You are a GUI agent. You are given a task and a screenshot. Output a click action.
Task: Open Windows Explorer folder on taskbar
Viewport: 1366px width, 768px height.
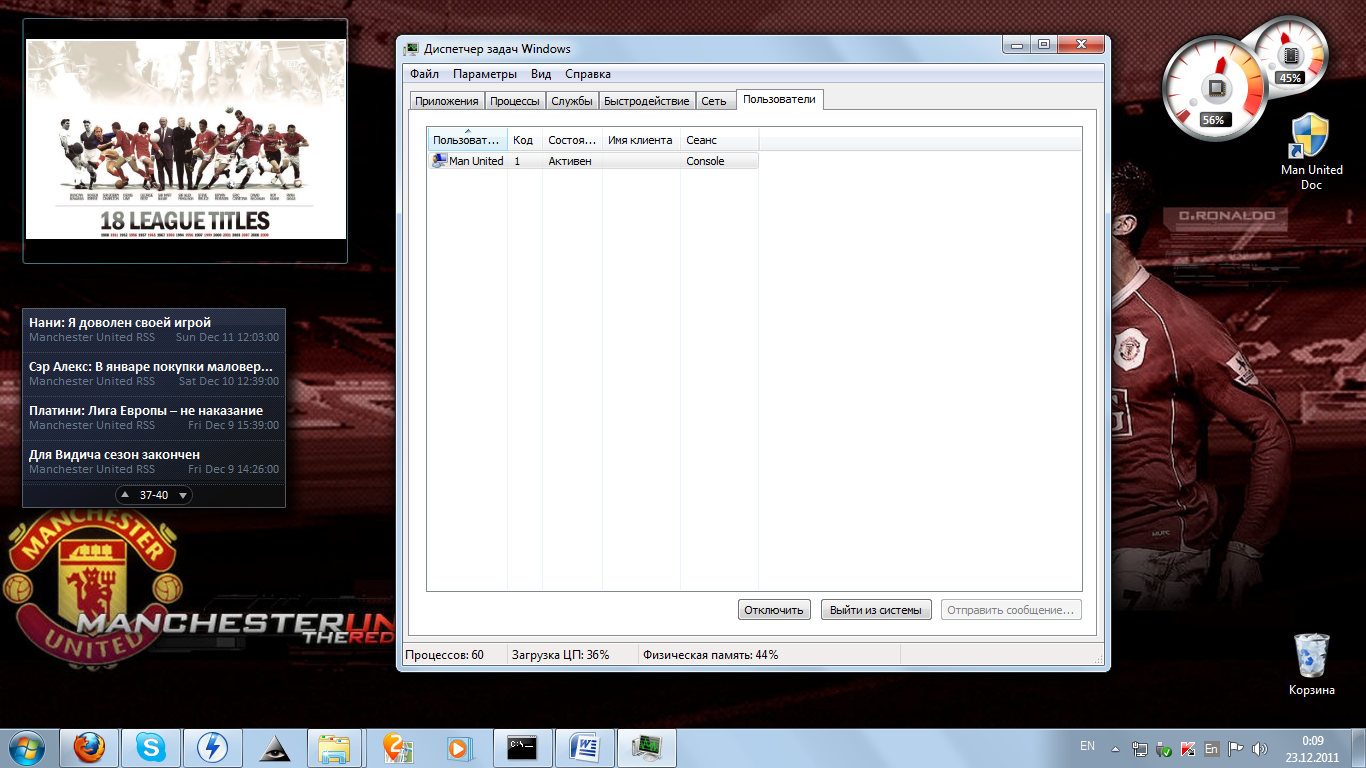334,747
